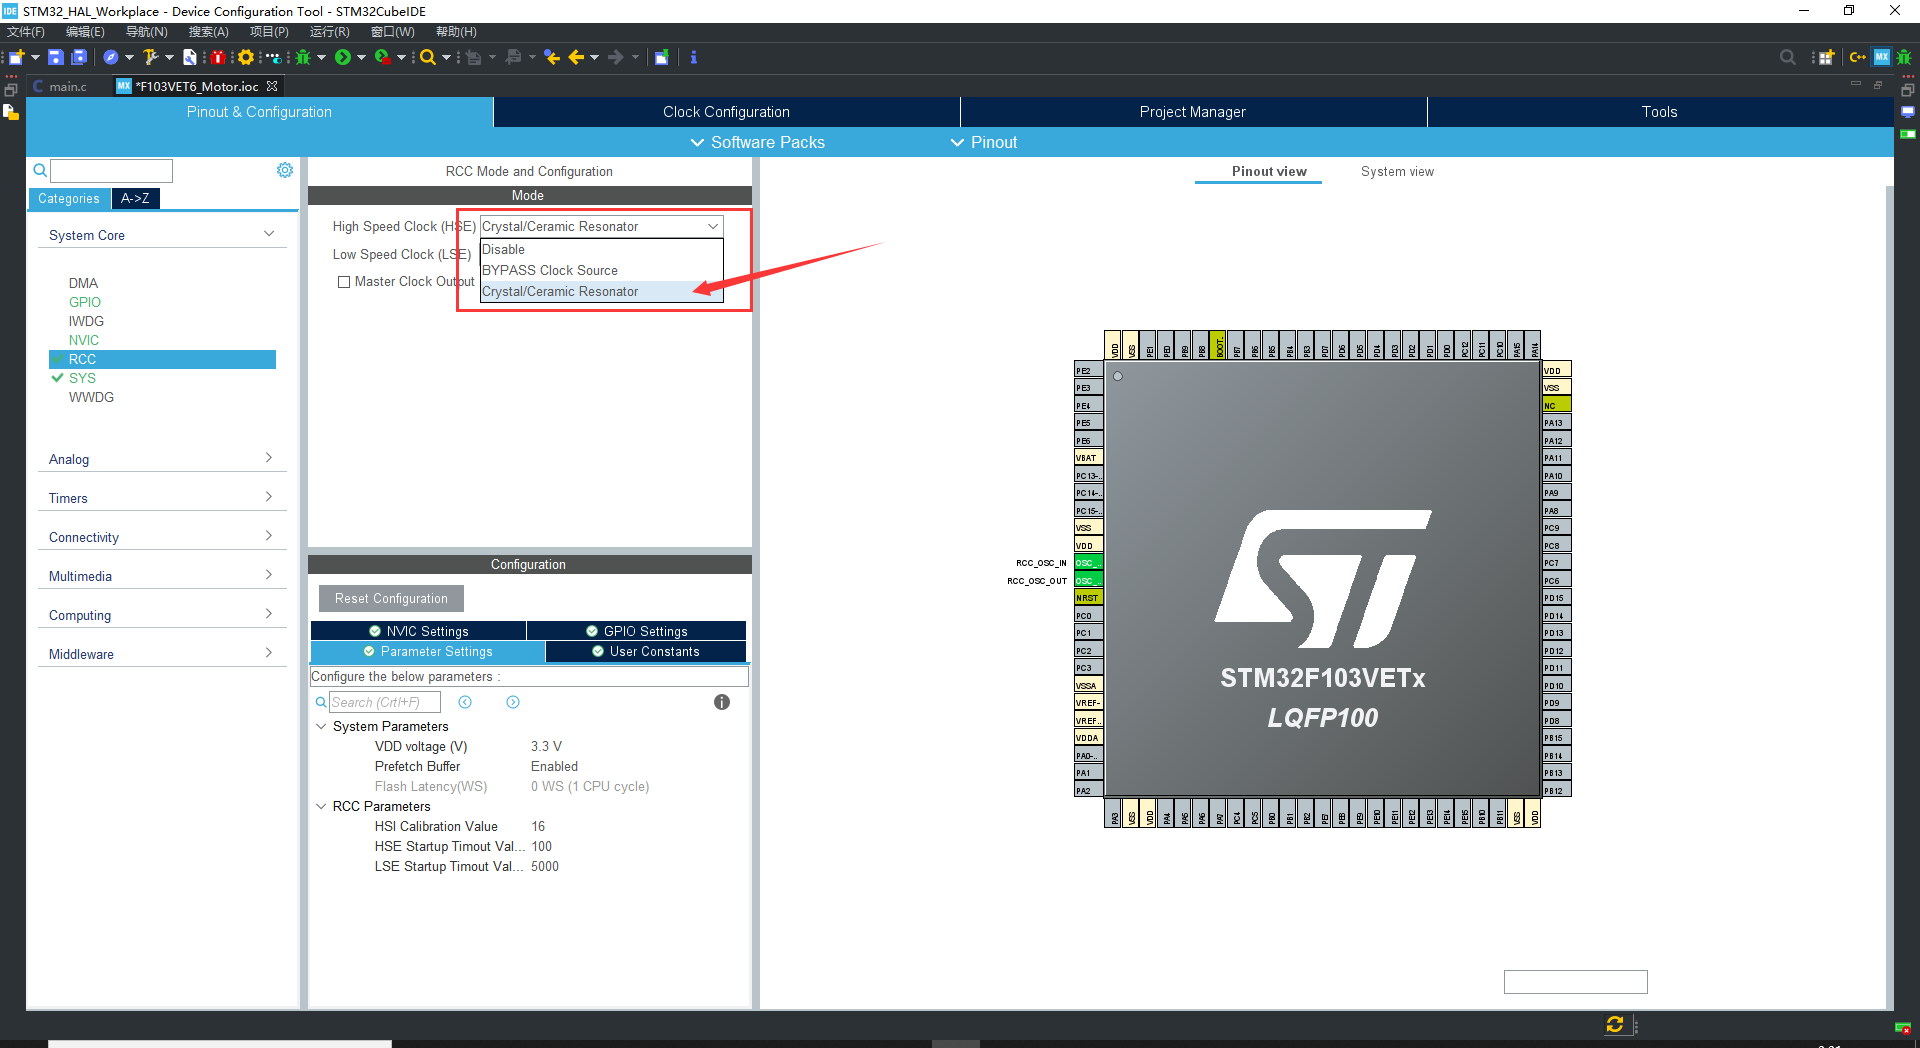Select GPIO in the System Core list
Image resolution: width=1920 pixels, height=1048 pixels.
84,302
